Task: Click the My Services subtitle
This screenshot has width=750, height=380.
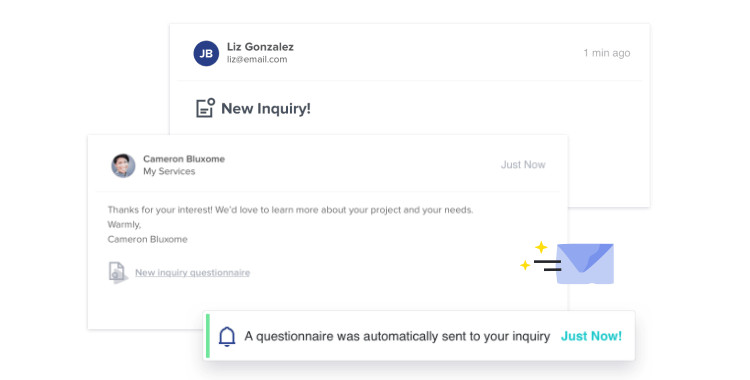Action: pyautogui.click(x=169, y=171)
